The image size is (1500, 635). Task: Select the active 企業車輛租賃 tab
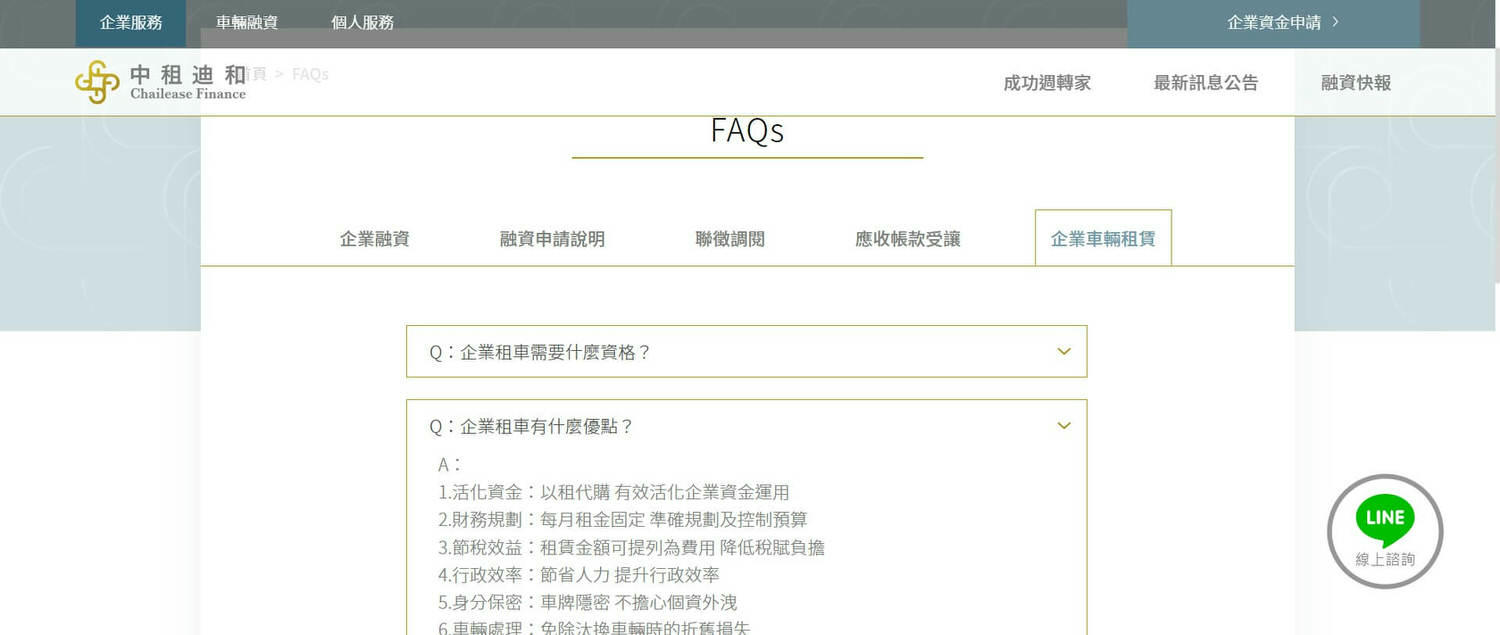(1103, 238)
